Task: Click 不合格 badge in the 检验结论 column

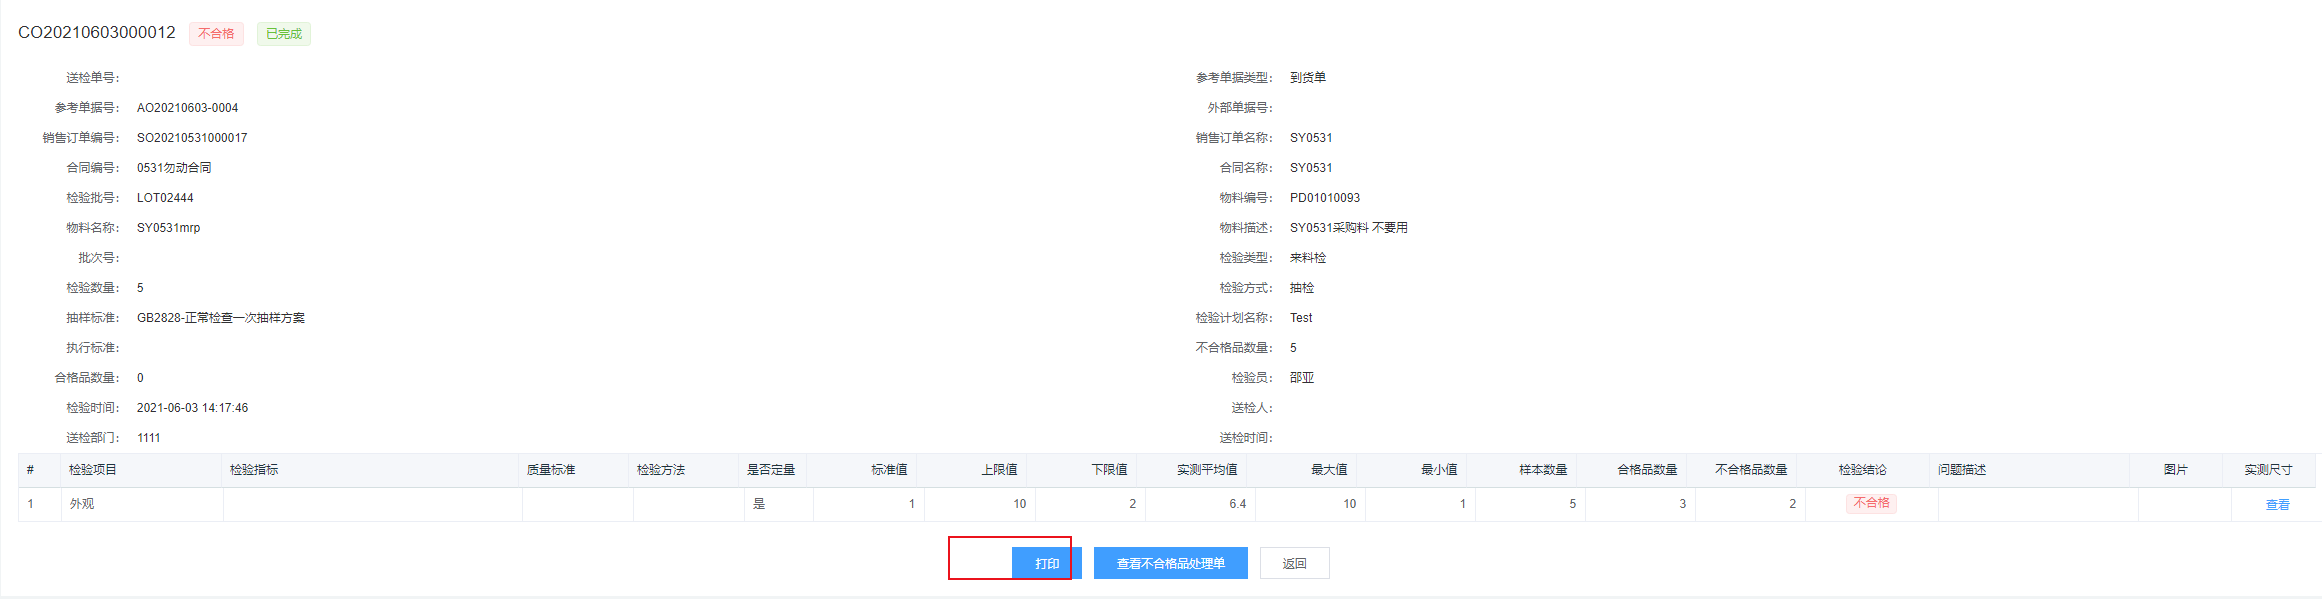Action: coord(1871,503)
